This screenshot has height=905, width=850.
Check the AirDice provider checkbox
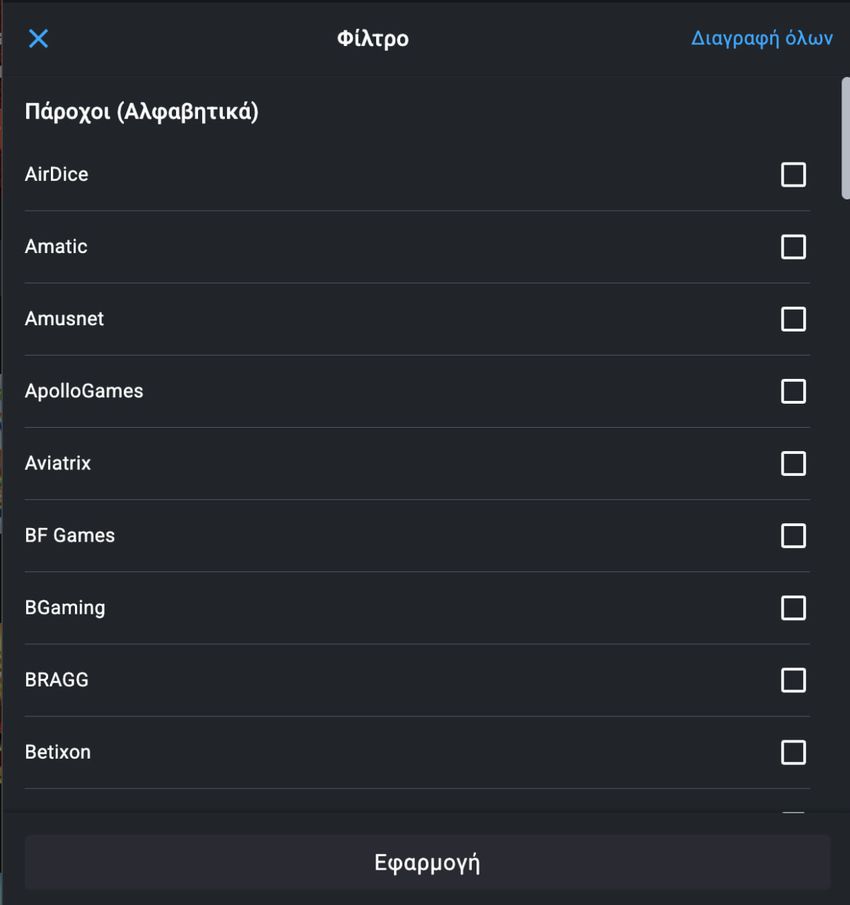click(793, 174)
